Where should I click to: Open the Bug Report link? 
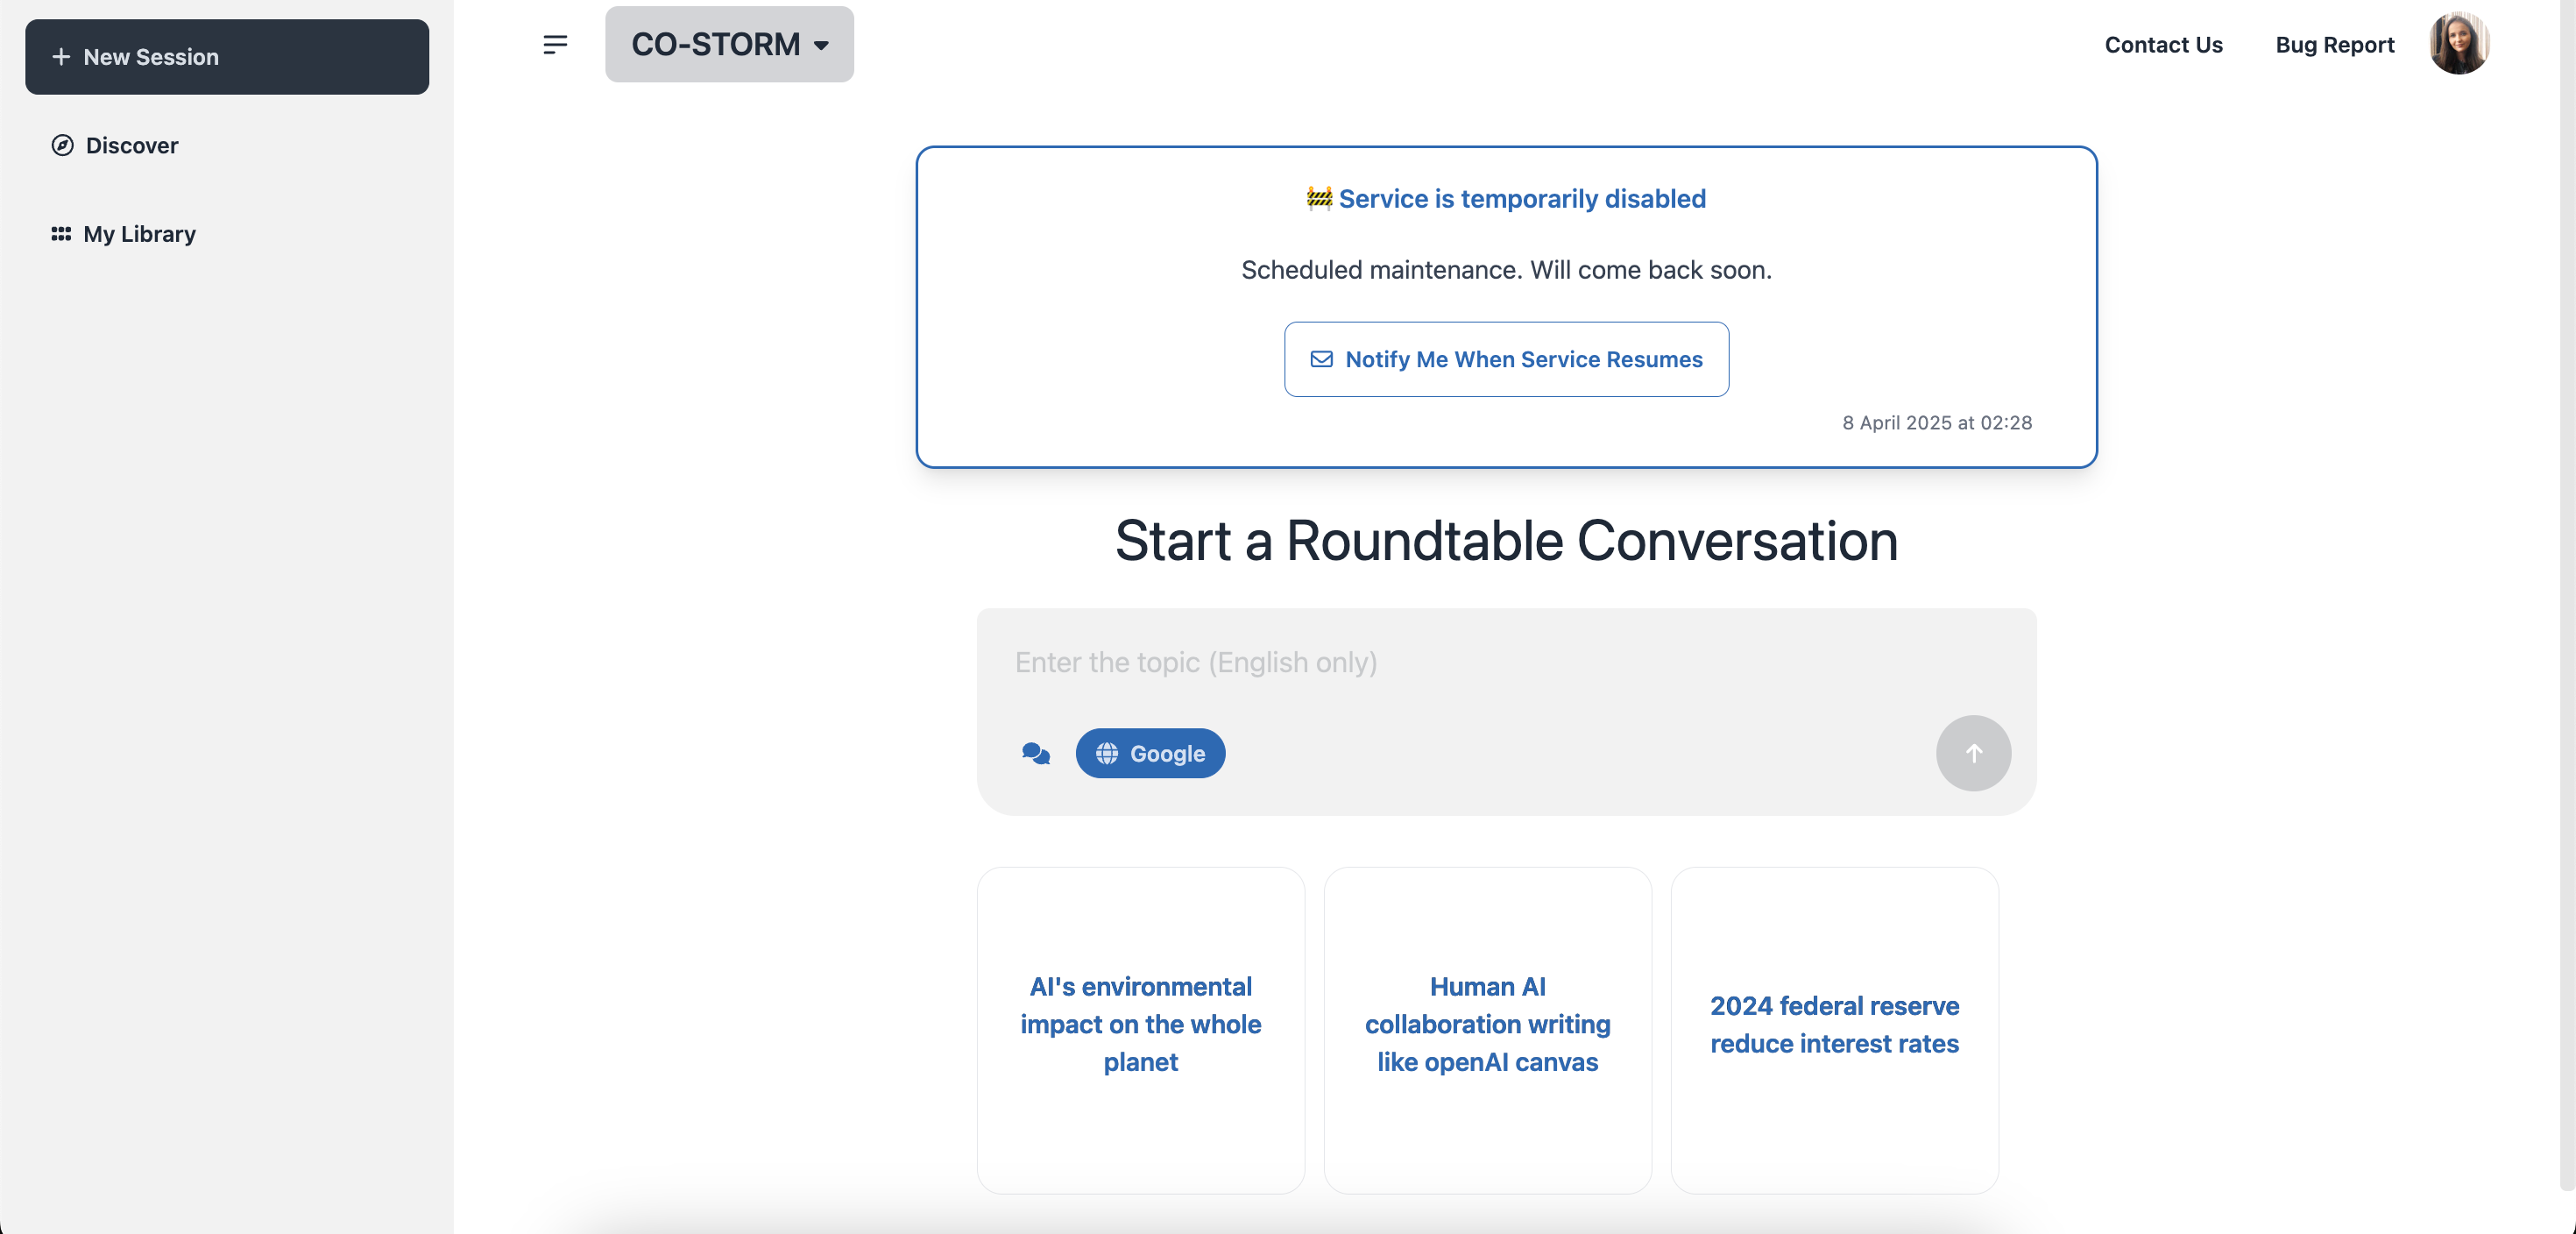[x=2334, y=44]
